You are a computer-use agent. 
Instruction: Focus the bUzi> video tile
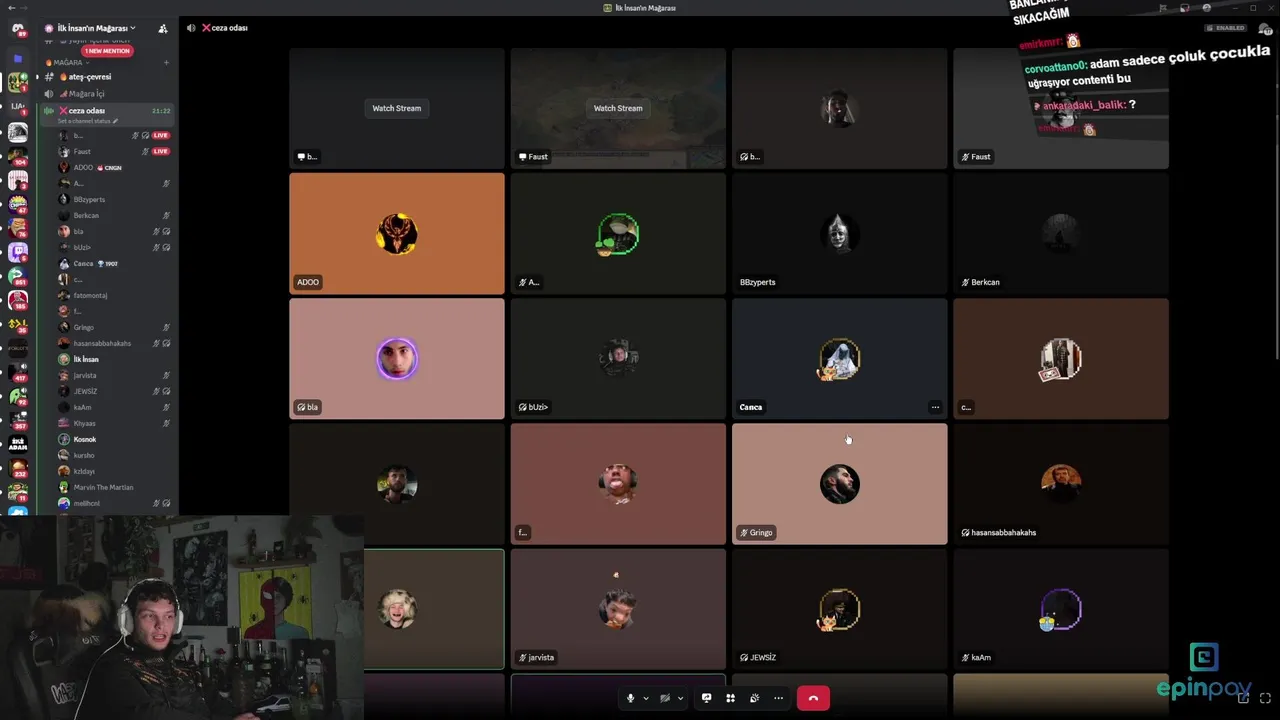coord(618,358)
